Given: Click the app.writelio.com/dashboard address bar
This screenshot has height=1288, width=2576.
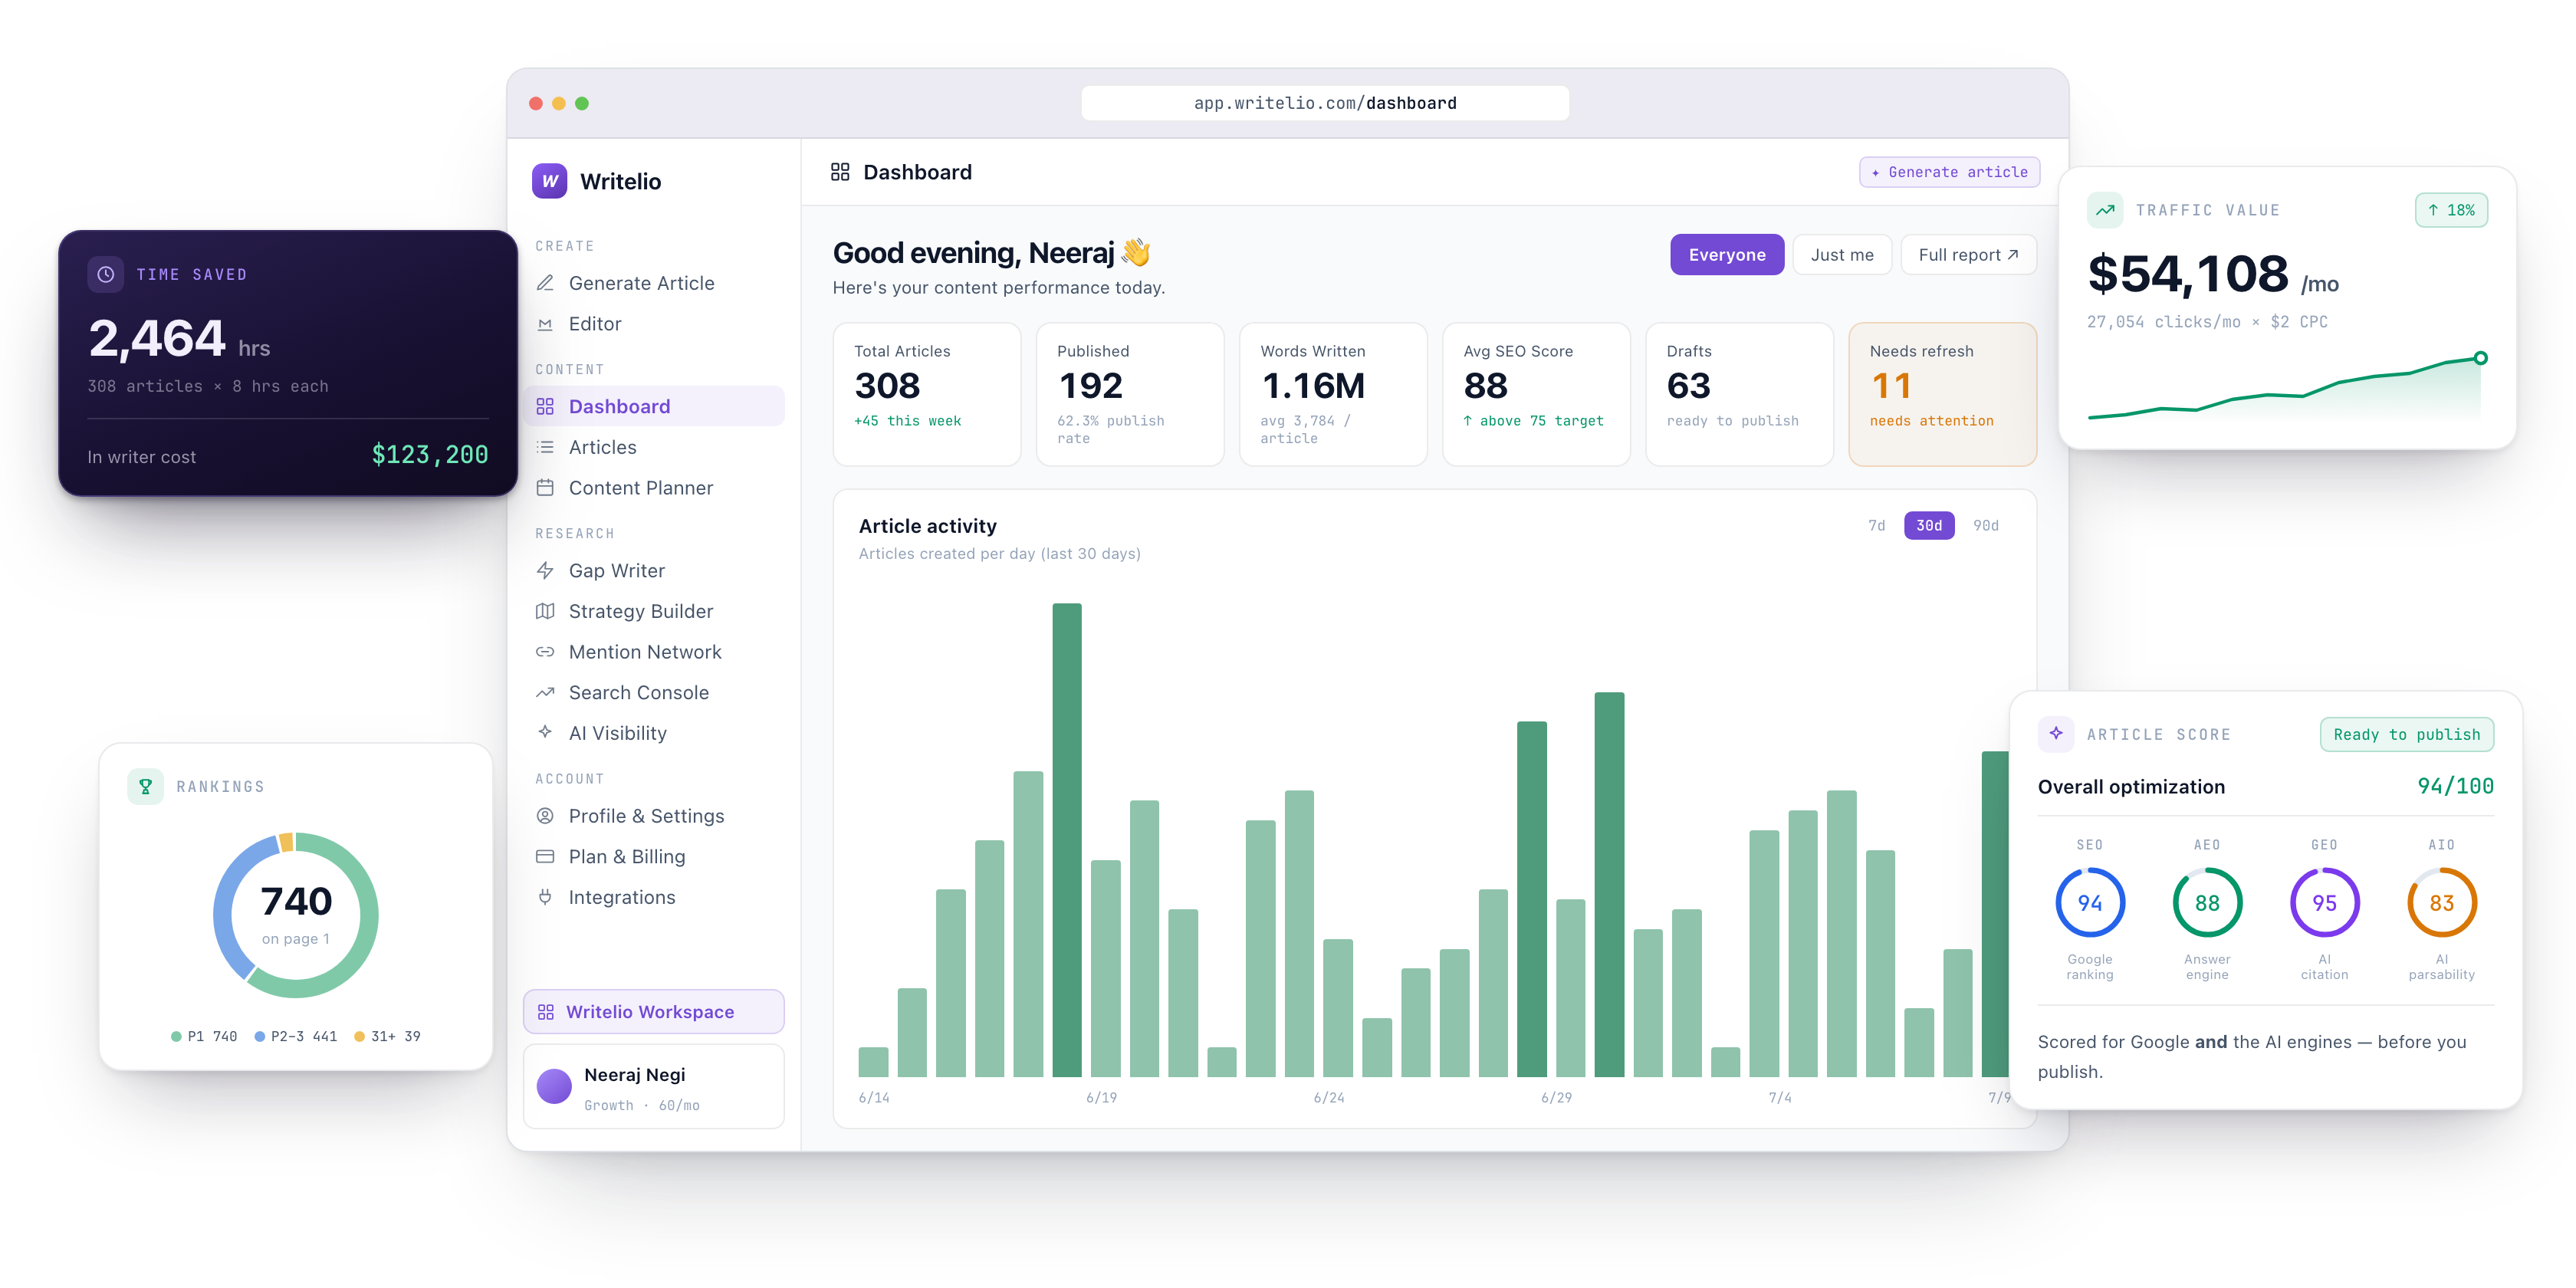Looking at the screenshot, I should click(x=1325, y=103).
